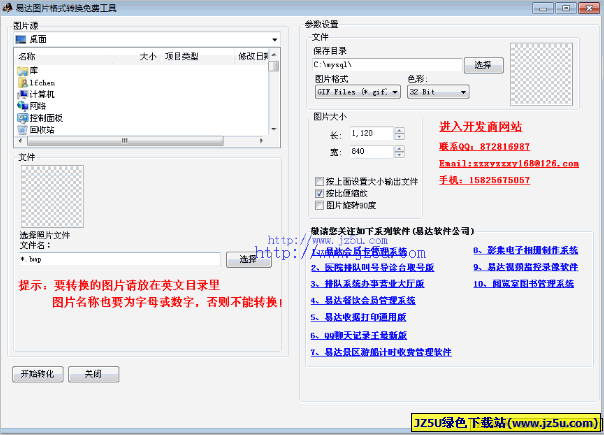604x435 pixels.
Task: Click the 关闭 button
Action: 94,374
